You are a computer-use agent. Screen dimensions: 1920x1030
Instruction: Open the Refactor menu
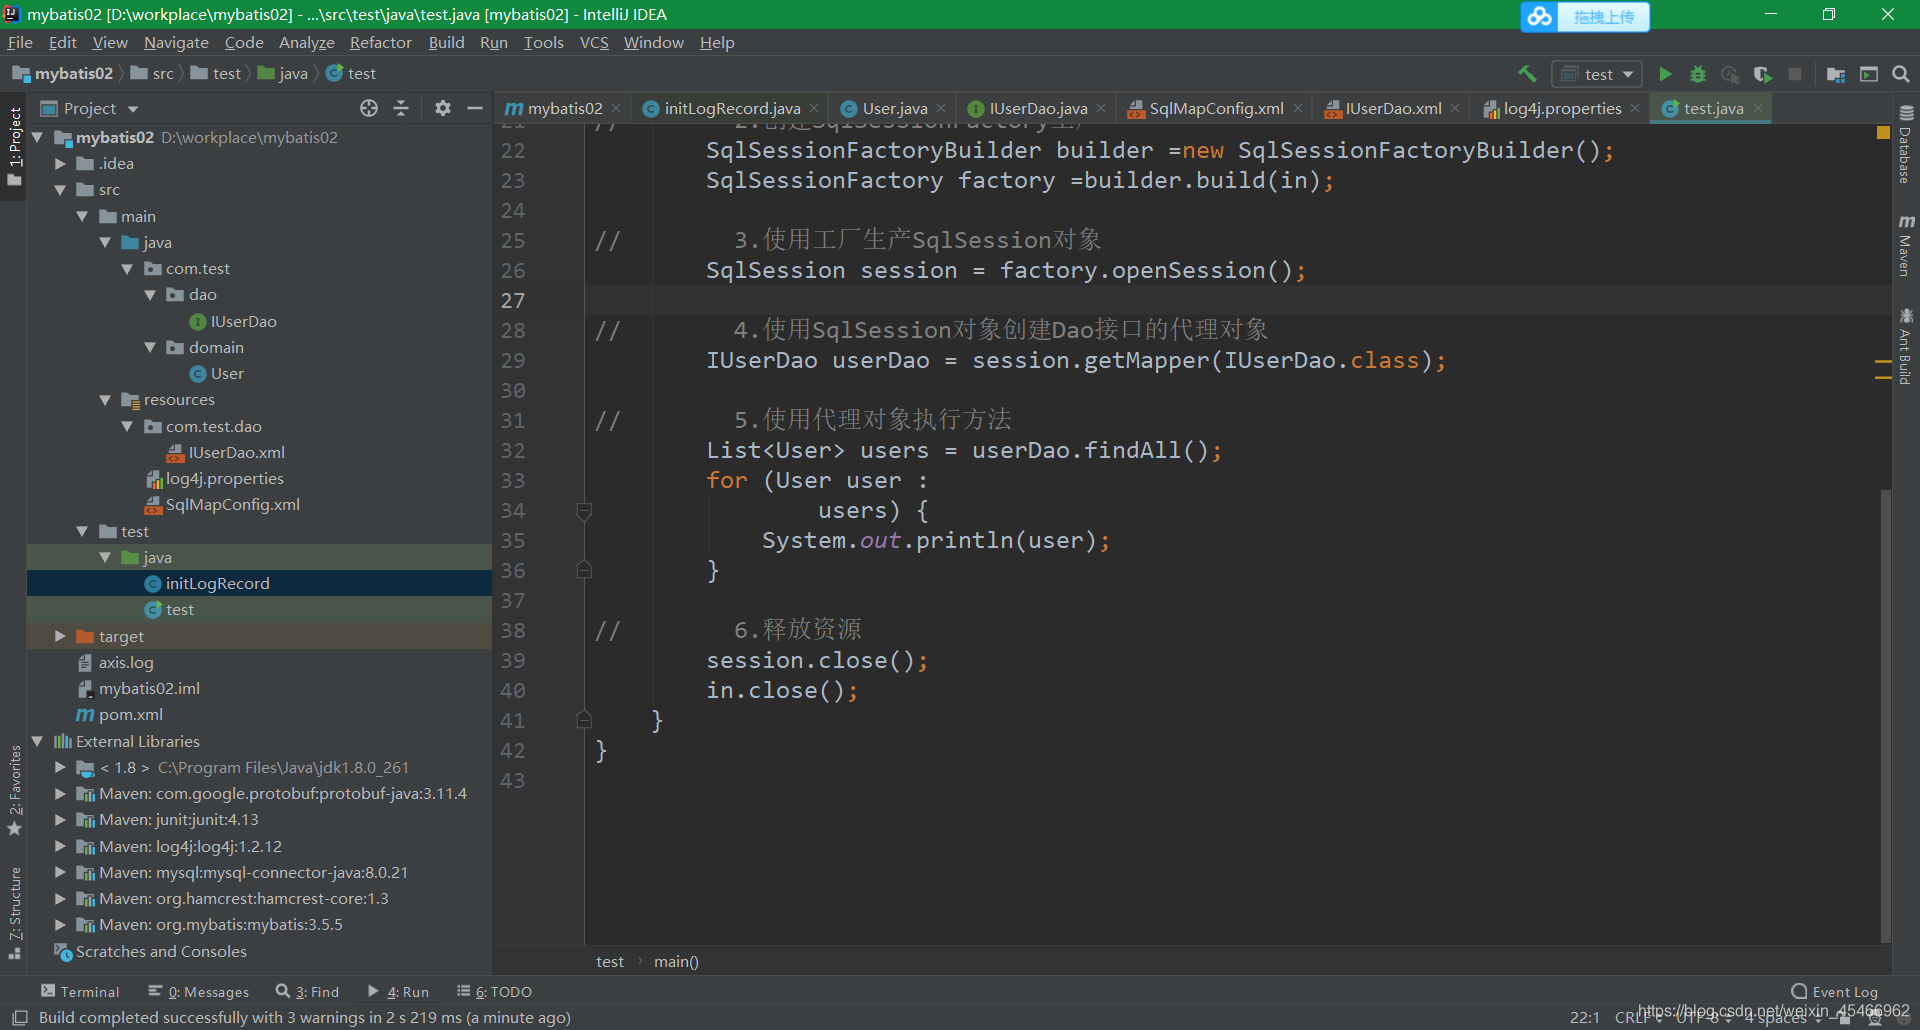(x=380, y=42)
